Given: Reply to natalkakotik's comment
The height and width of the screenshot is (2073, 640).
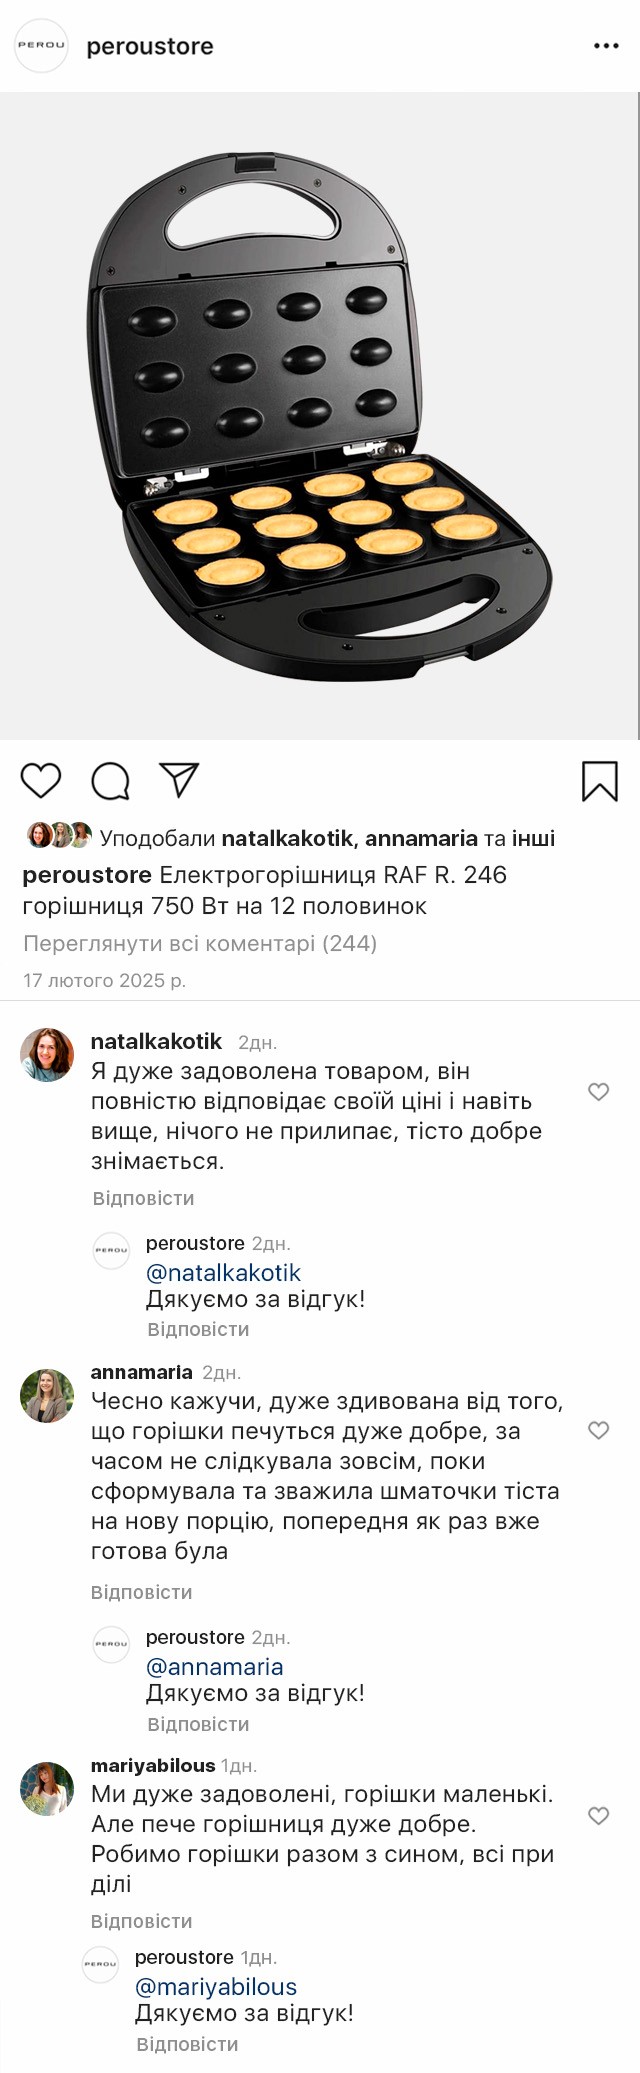Looking at the screenshot, I should pos(143,1198).
